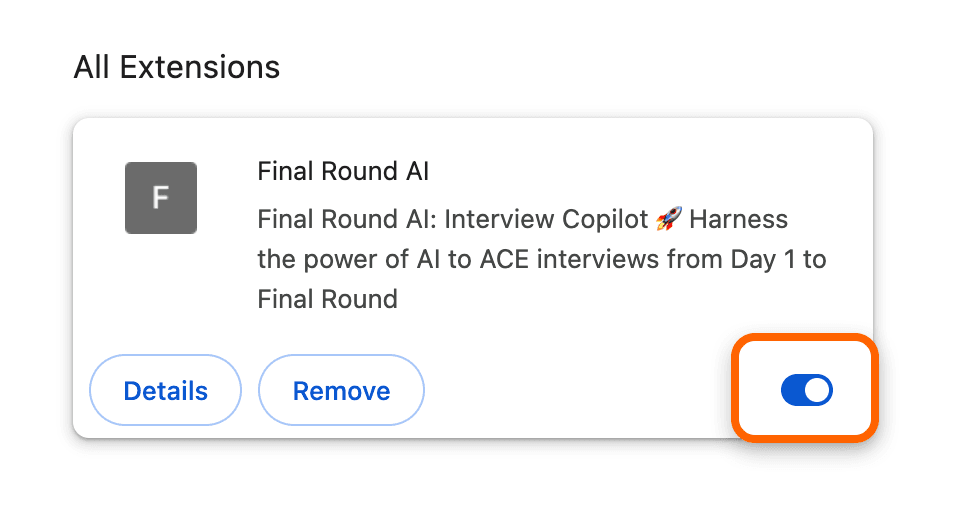Click the white knob of the toggle

[x=818, y=390]
